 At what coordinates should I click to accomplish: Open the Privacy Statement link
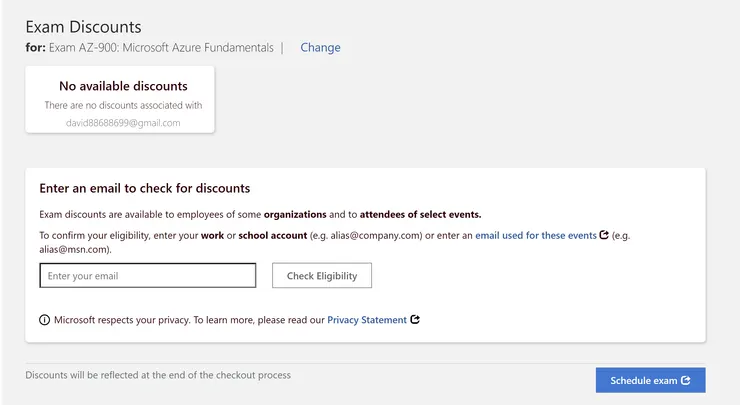367,320
